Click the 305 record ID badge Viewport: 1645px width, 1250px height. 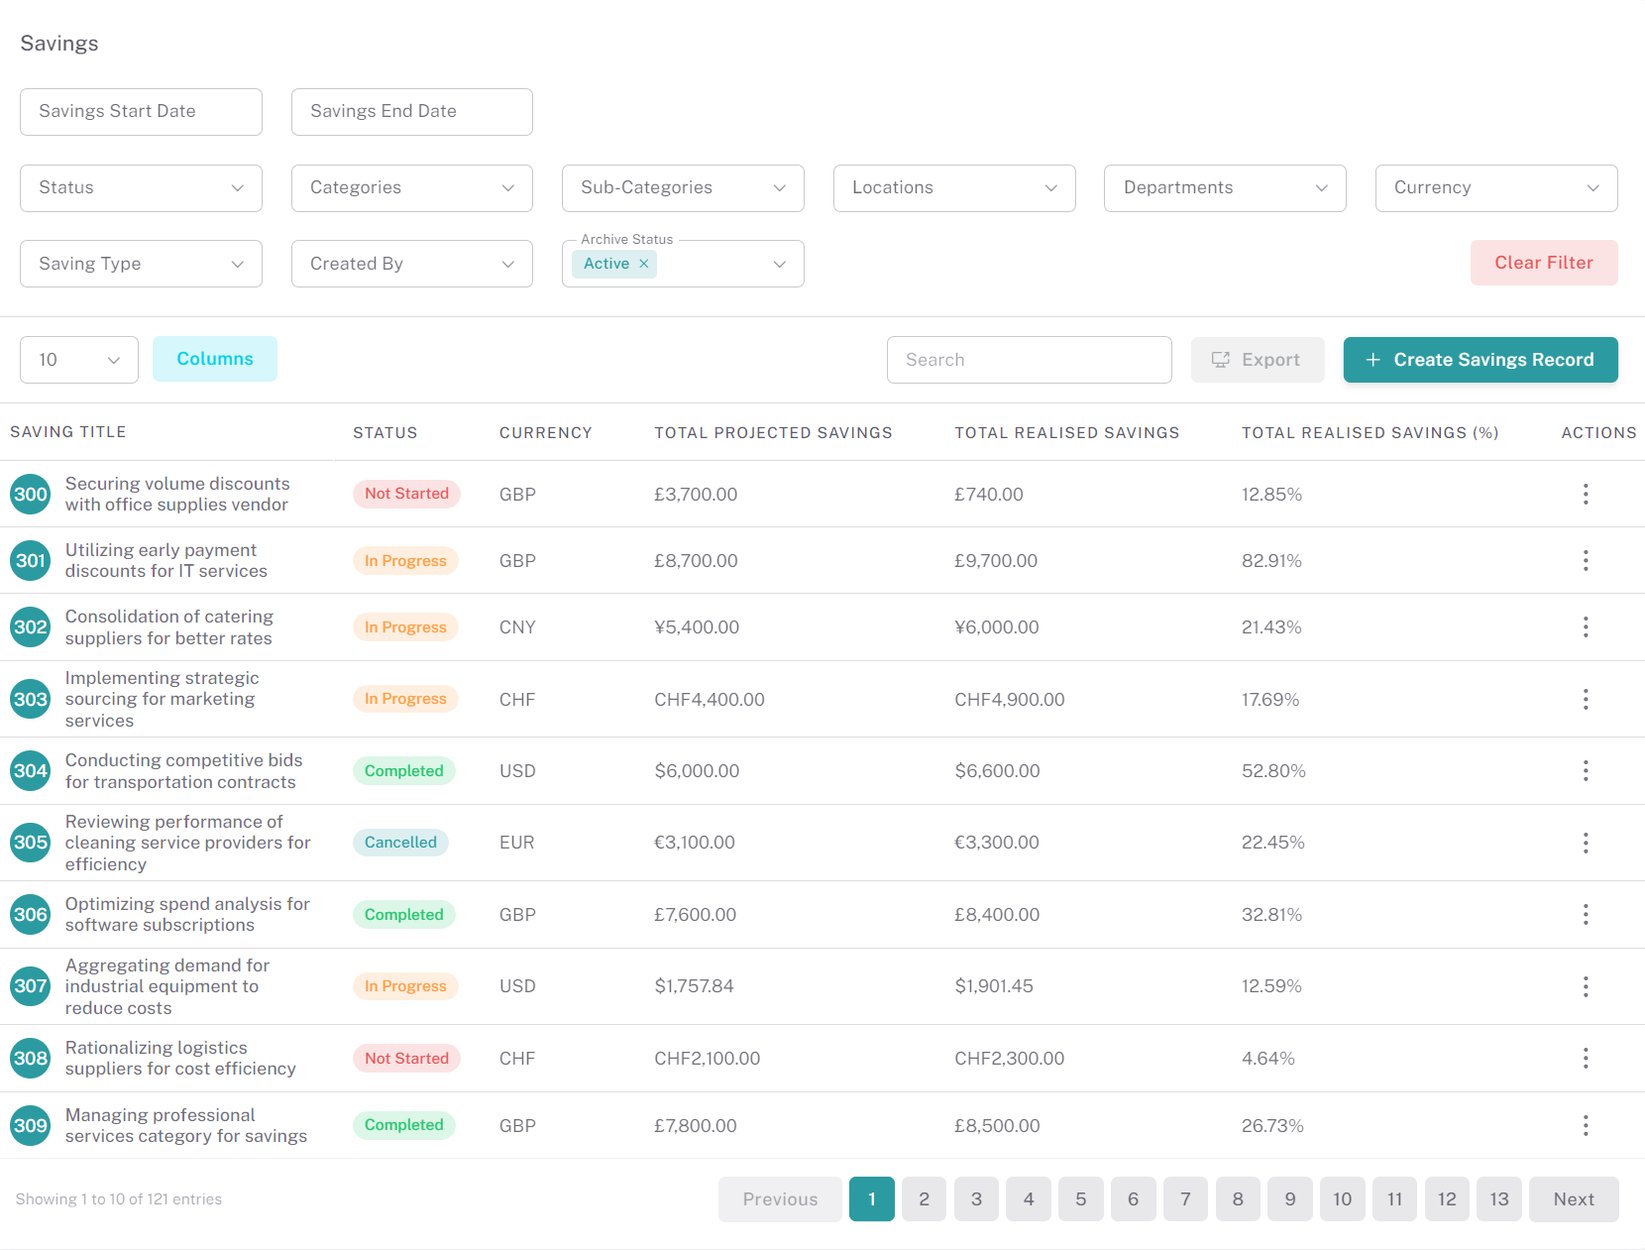[30, 843]
